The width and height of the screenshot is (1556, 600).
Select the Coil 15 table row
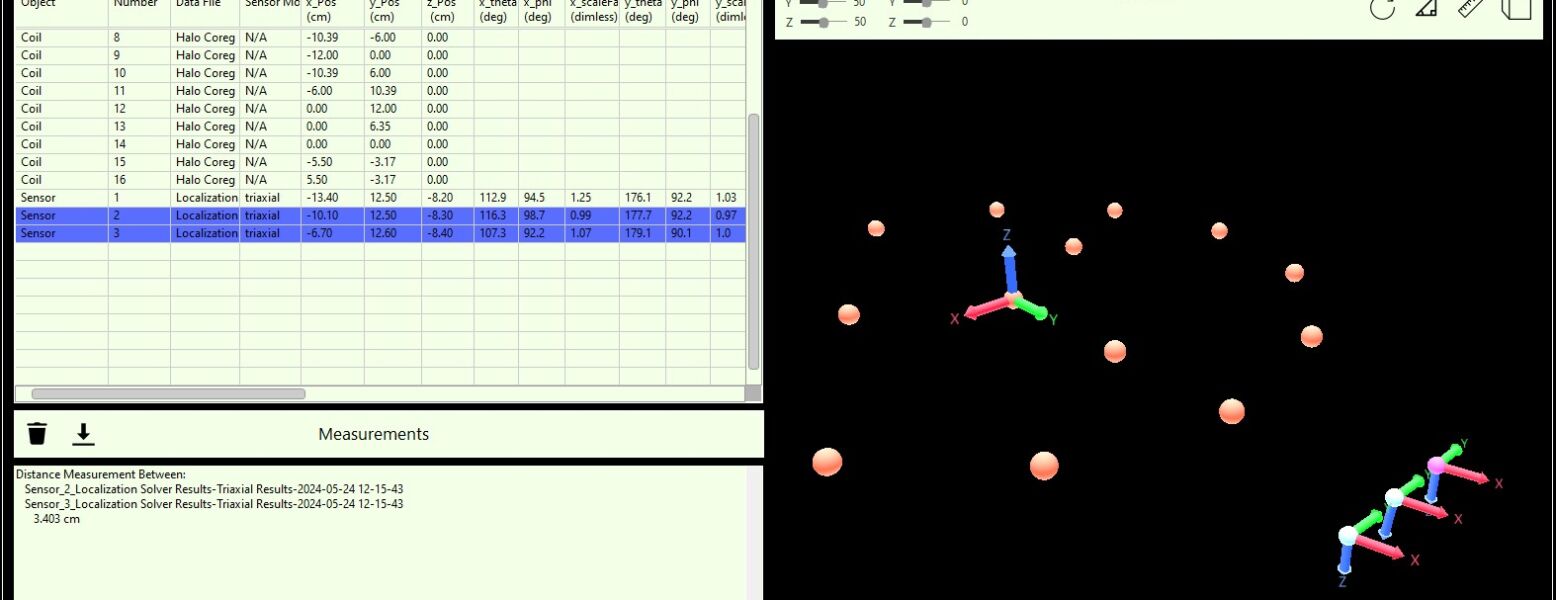click(x=380, y=162)
